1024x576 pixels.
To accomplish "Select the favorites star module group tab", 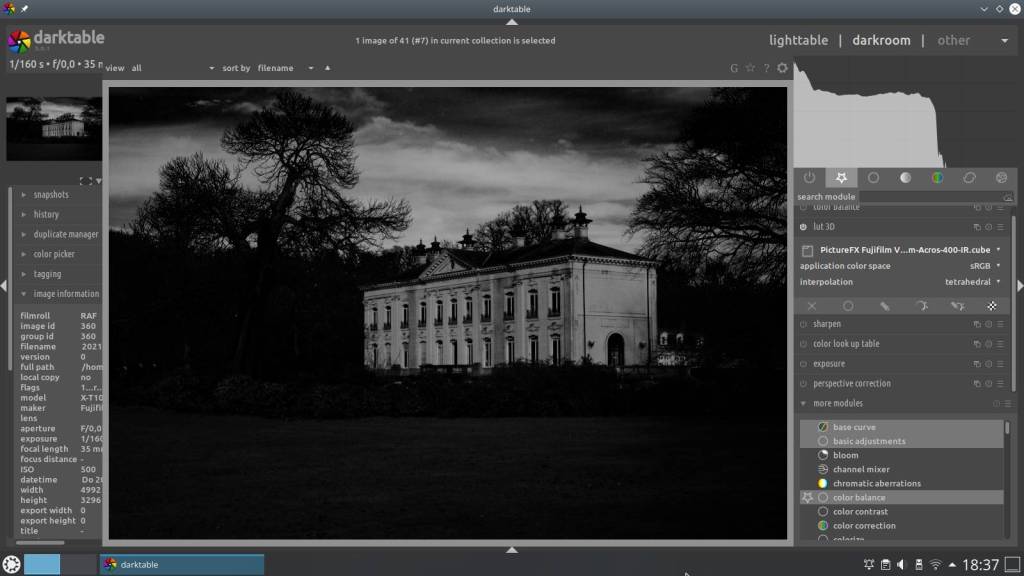I will point(841,178).
